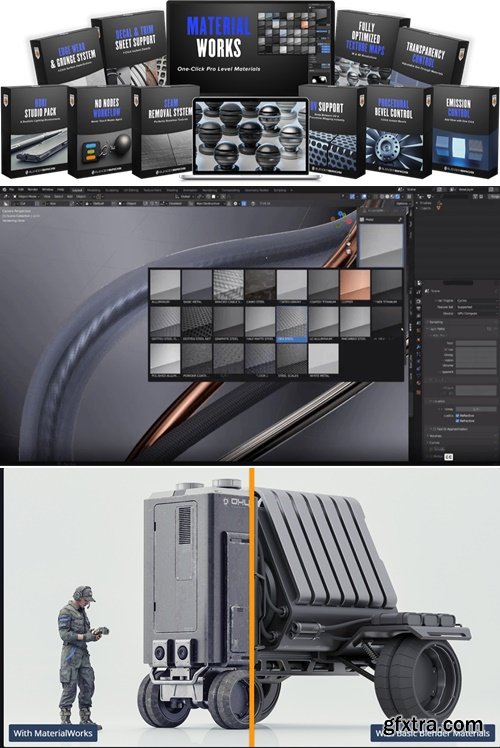
Task: Choose the Coated Titanium material thumbnail
Action: (323, 285)
